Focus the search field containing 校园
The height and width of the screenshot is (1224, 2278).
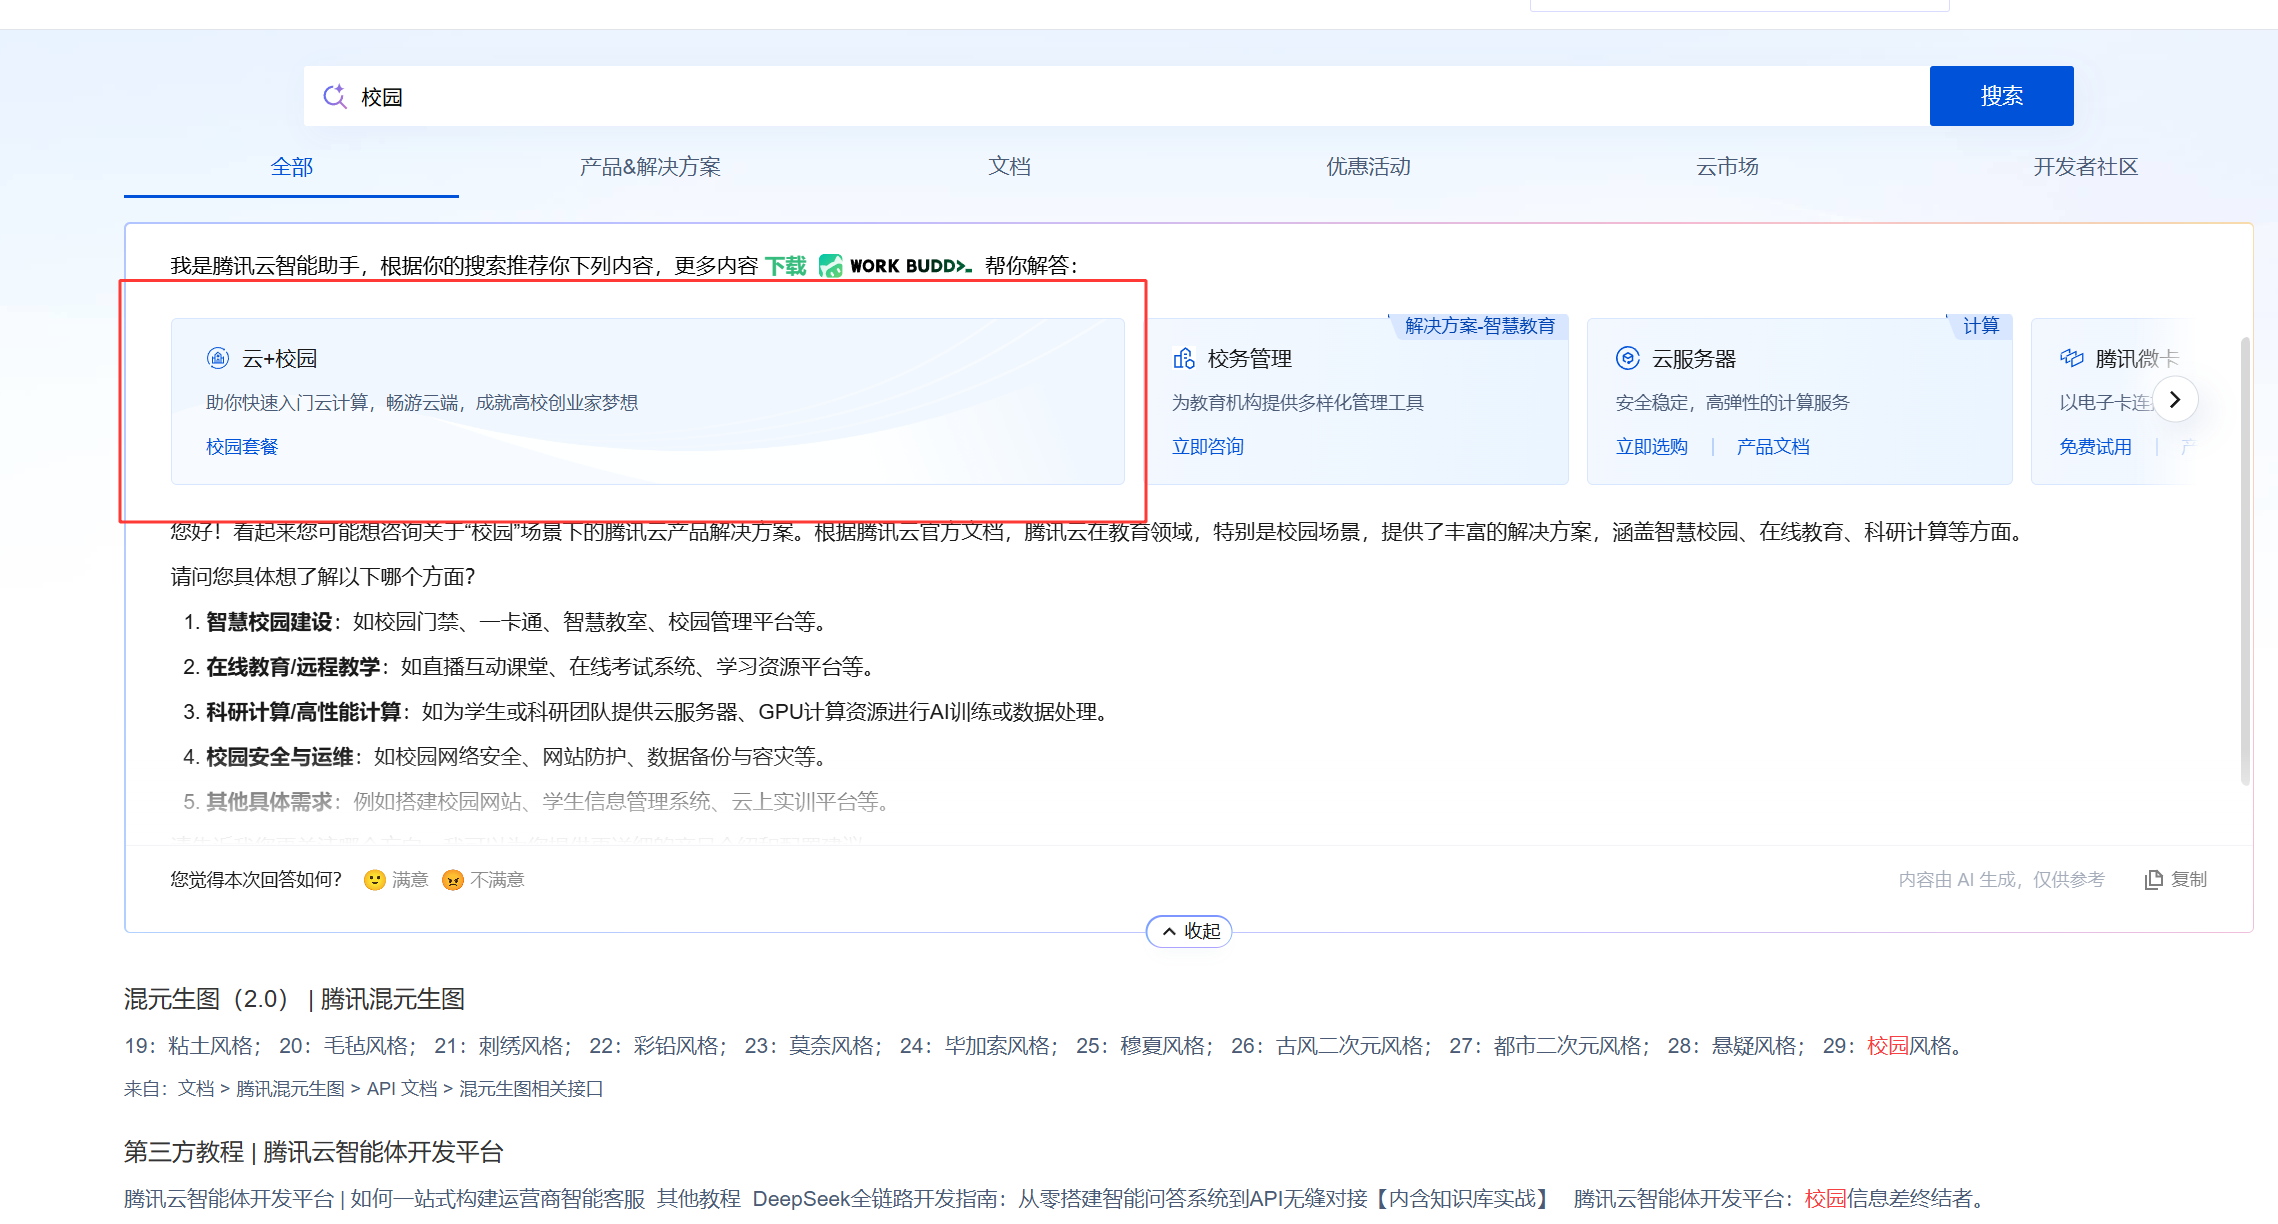click(x=1117, y=96)
